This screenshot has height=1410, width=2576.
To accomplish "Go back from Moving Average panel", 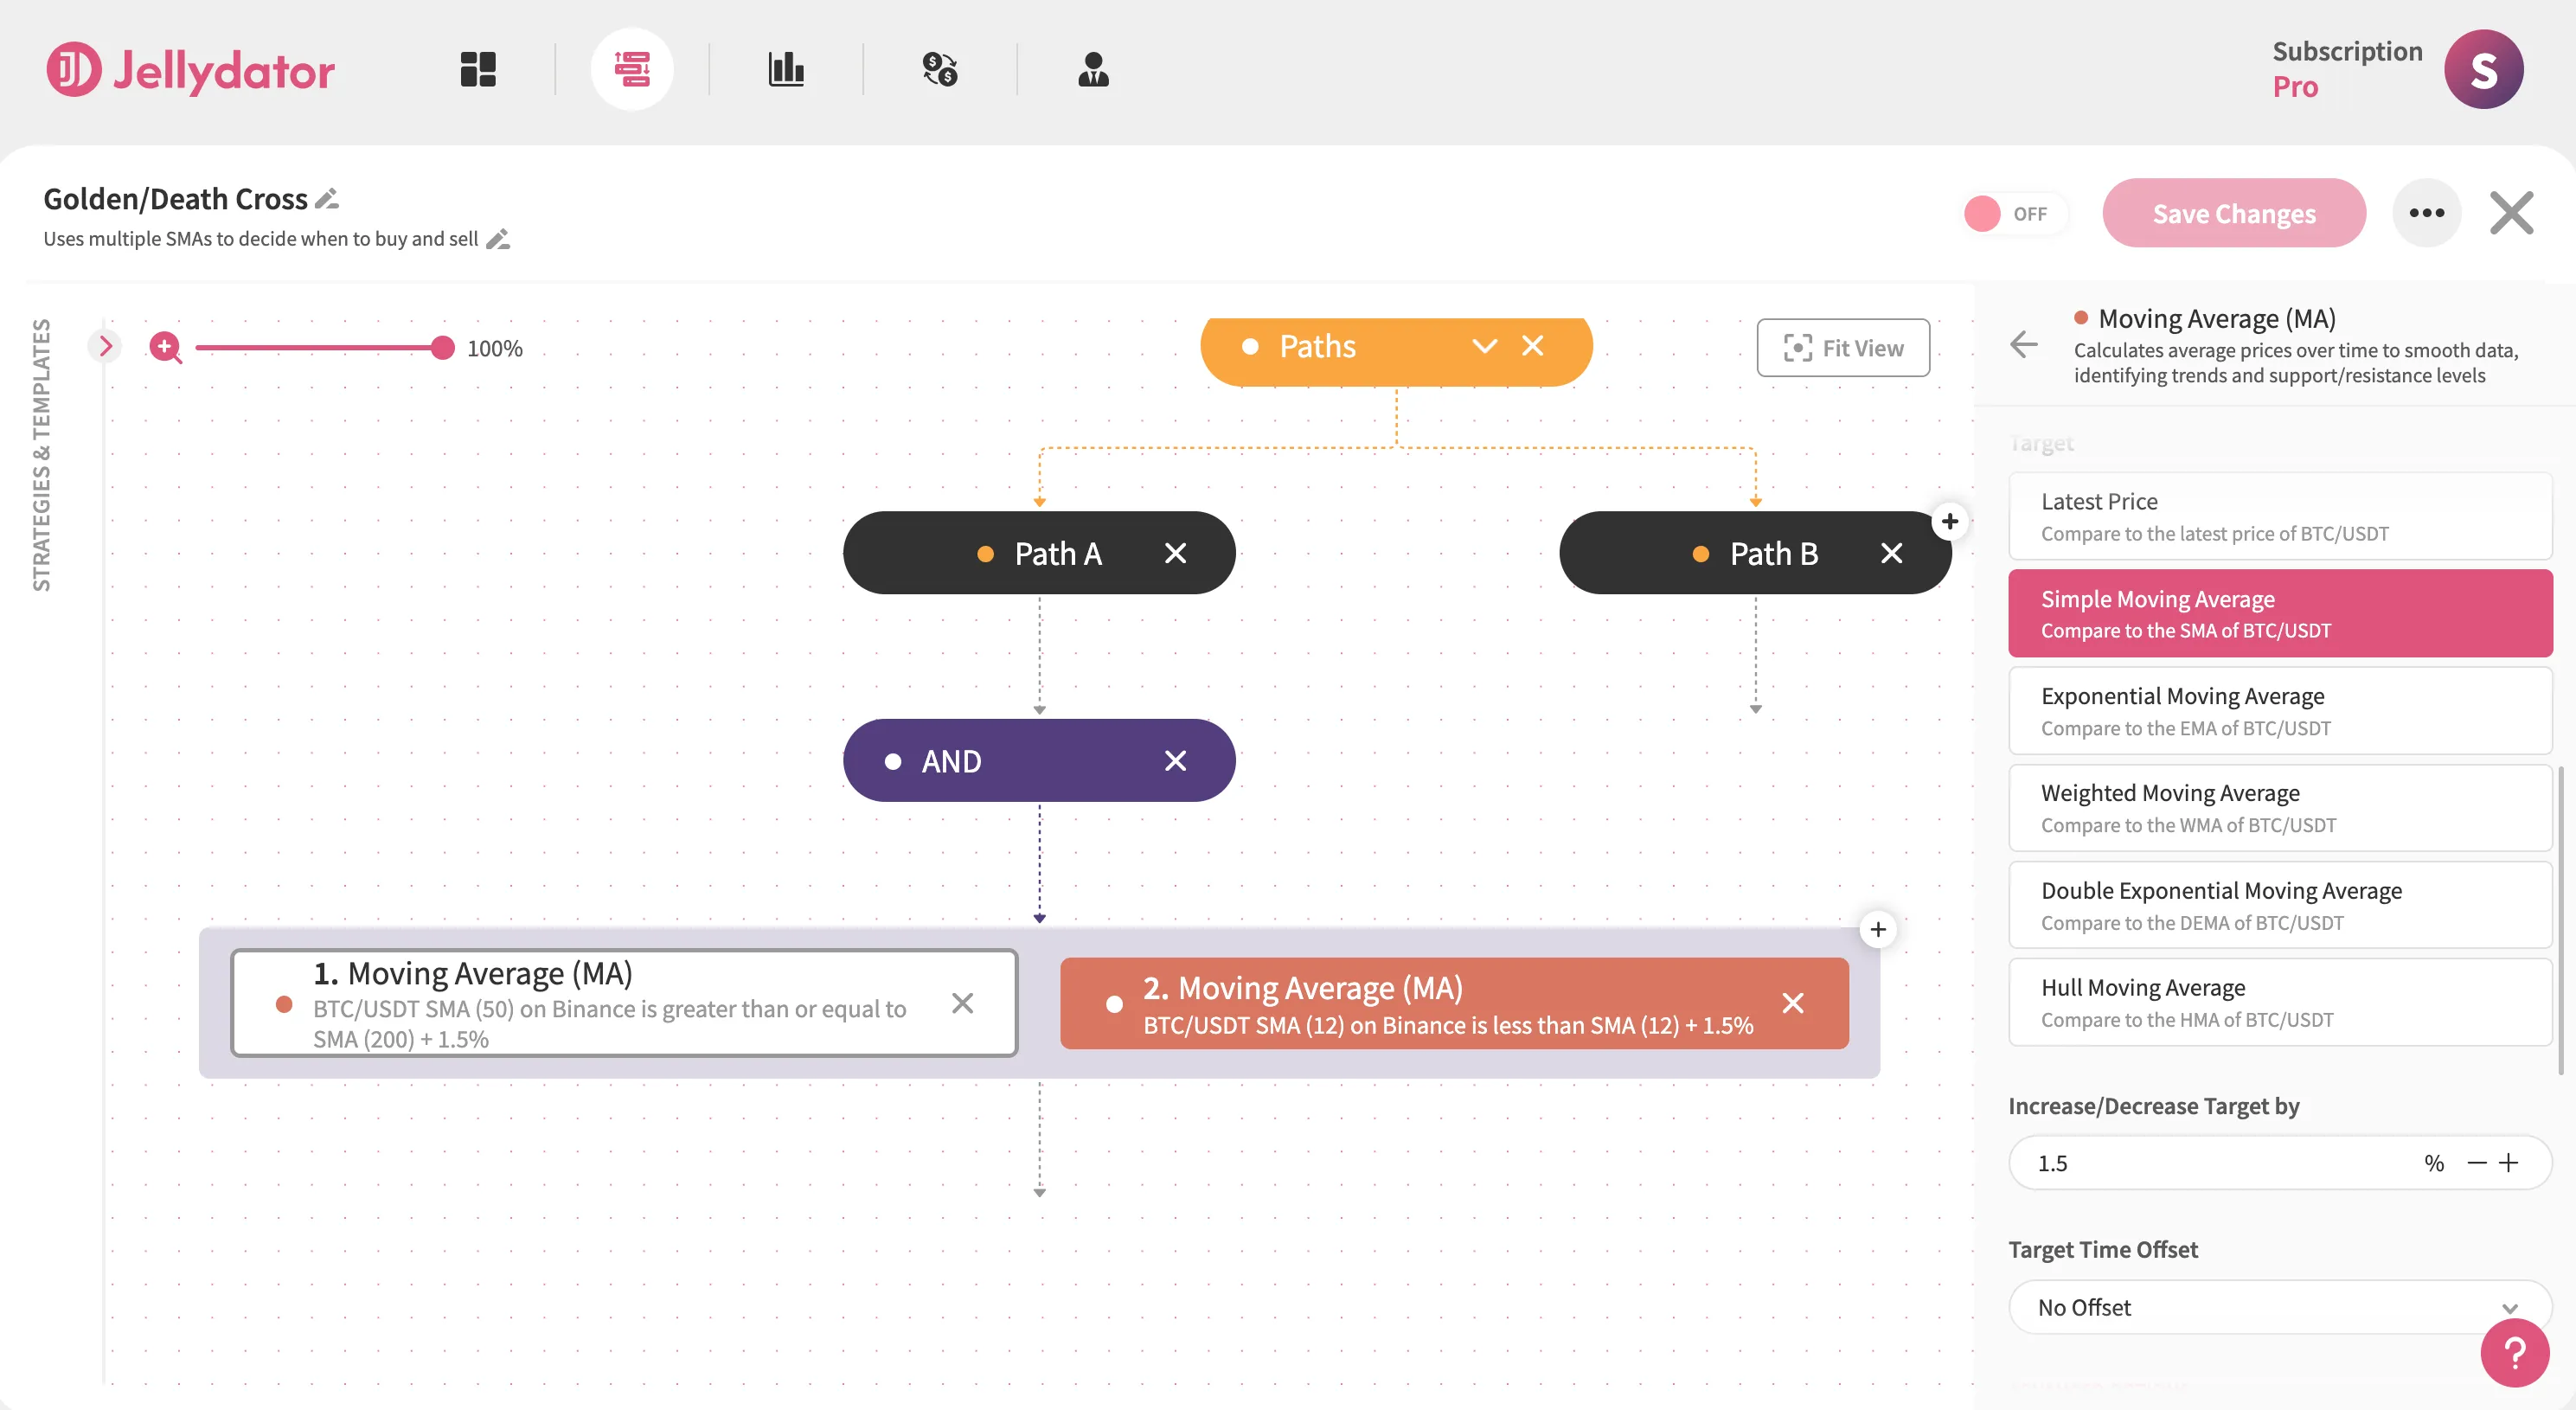I will 2023,345.
